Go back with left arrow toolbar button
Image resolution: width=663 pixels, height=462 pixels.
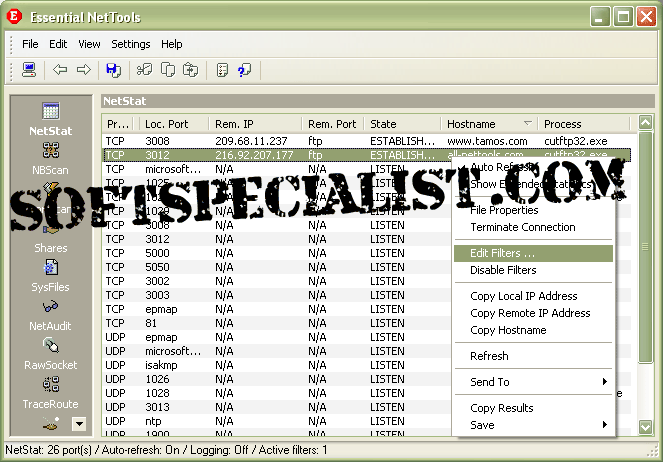[x=60, y=69]
